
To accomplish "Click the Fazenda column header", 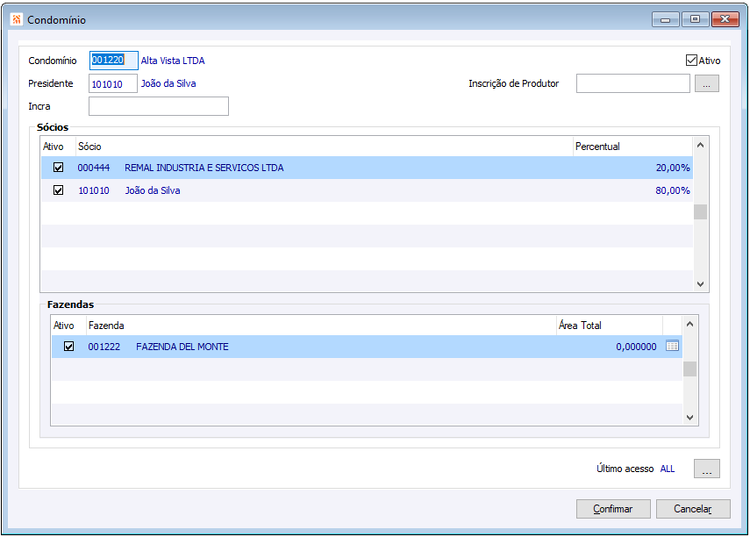I will [x=321, y=326].
